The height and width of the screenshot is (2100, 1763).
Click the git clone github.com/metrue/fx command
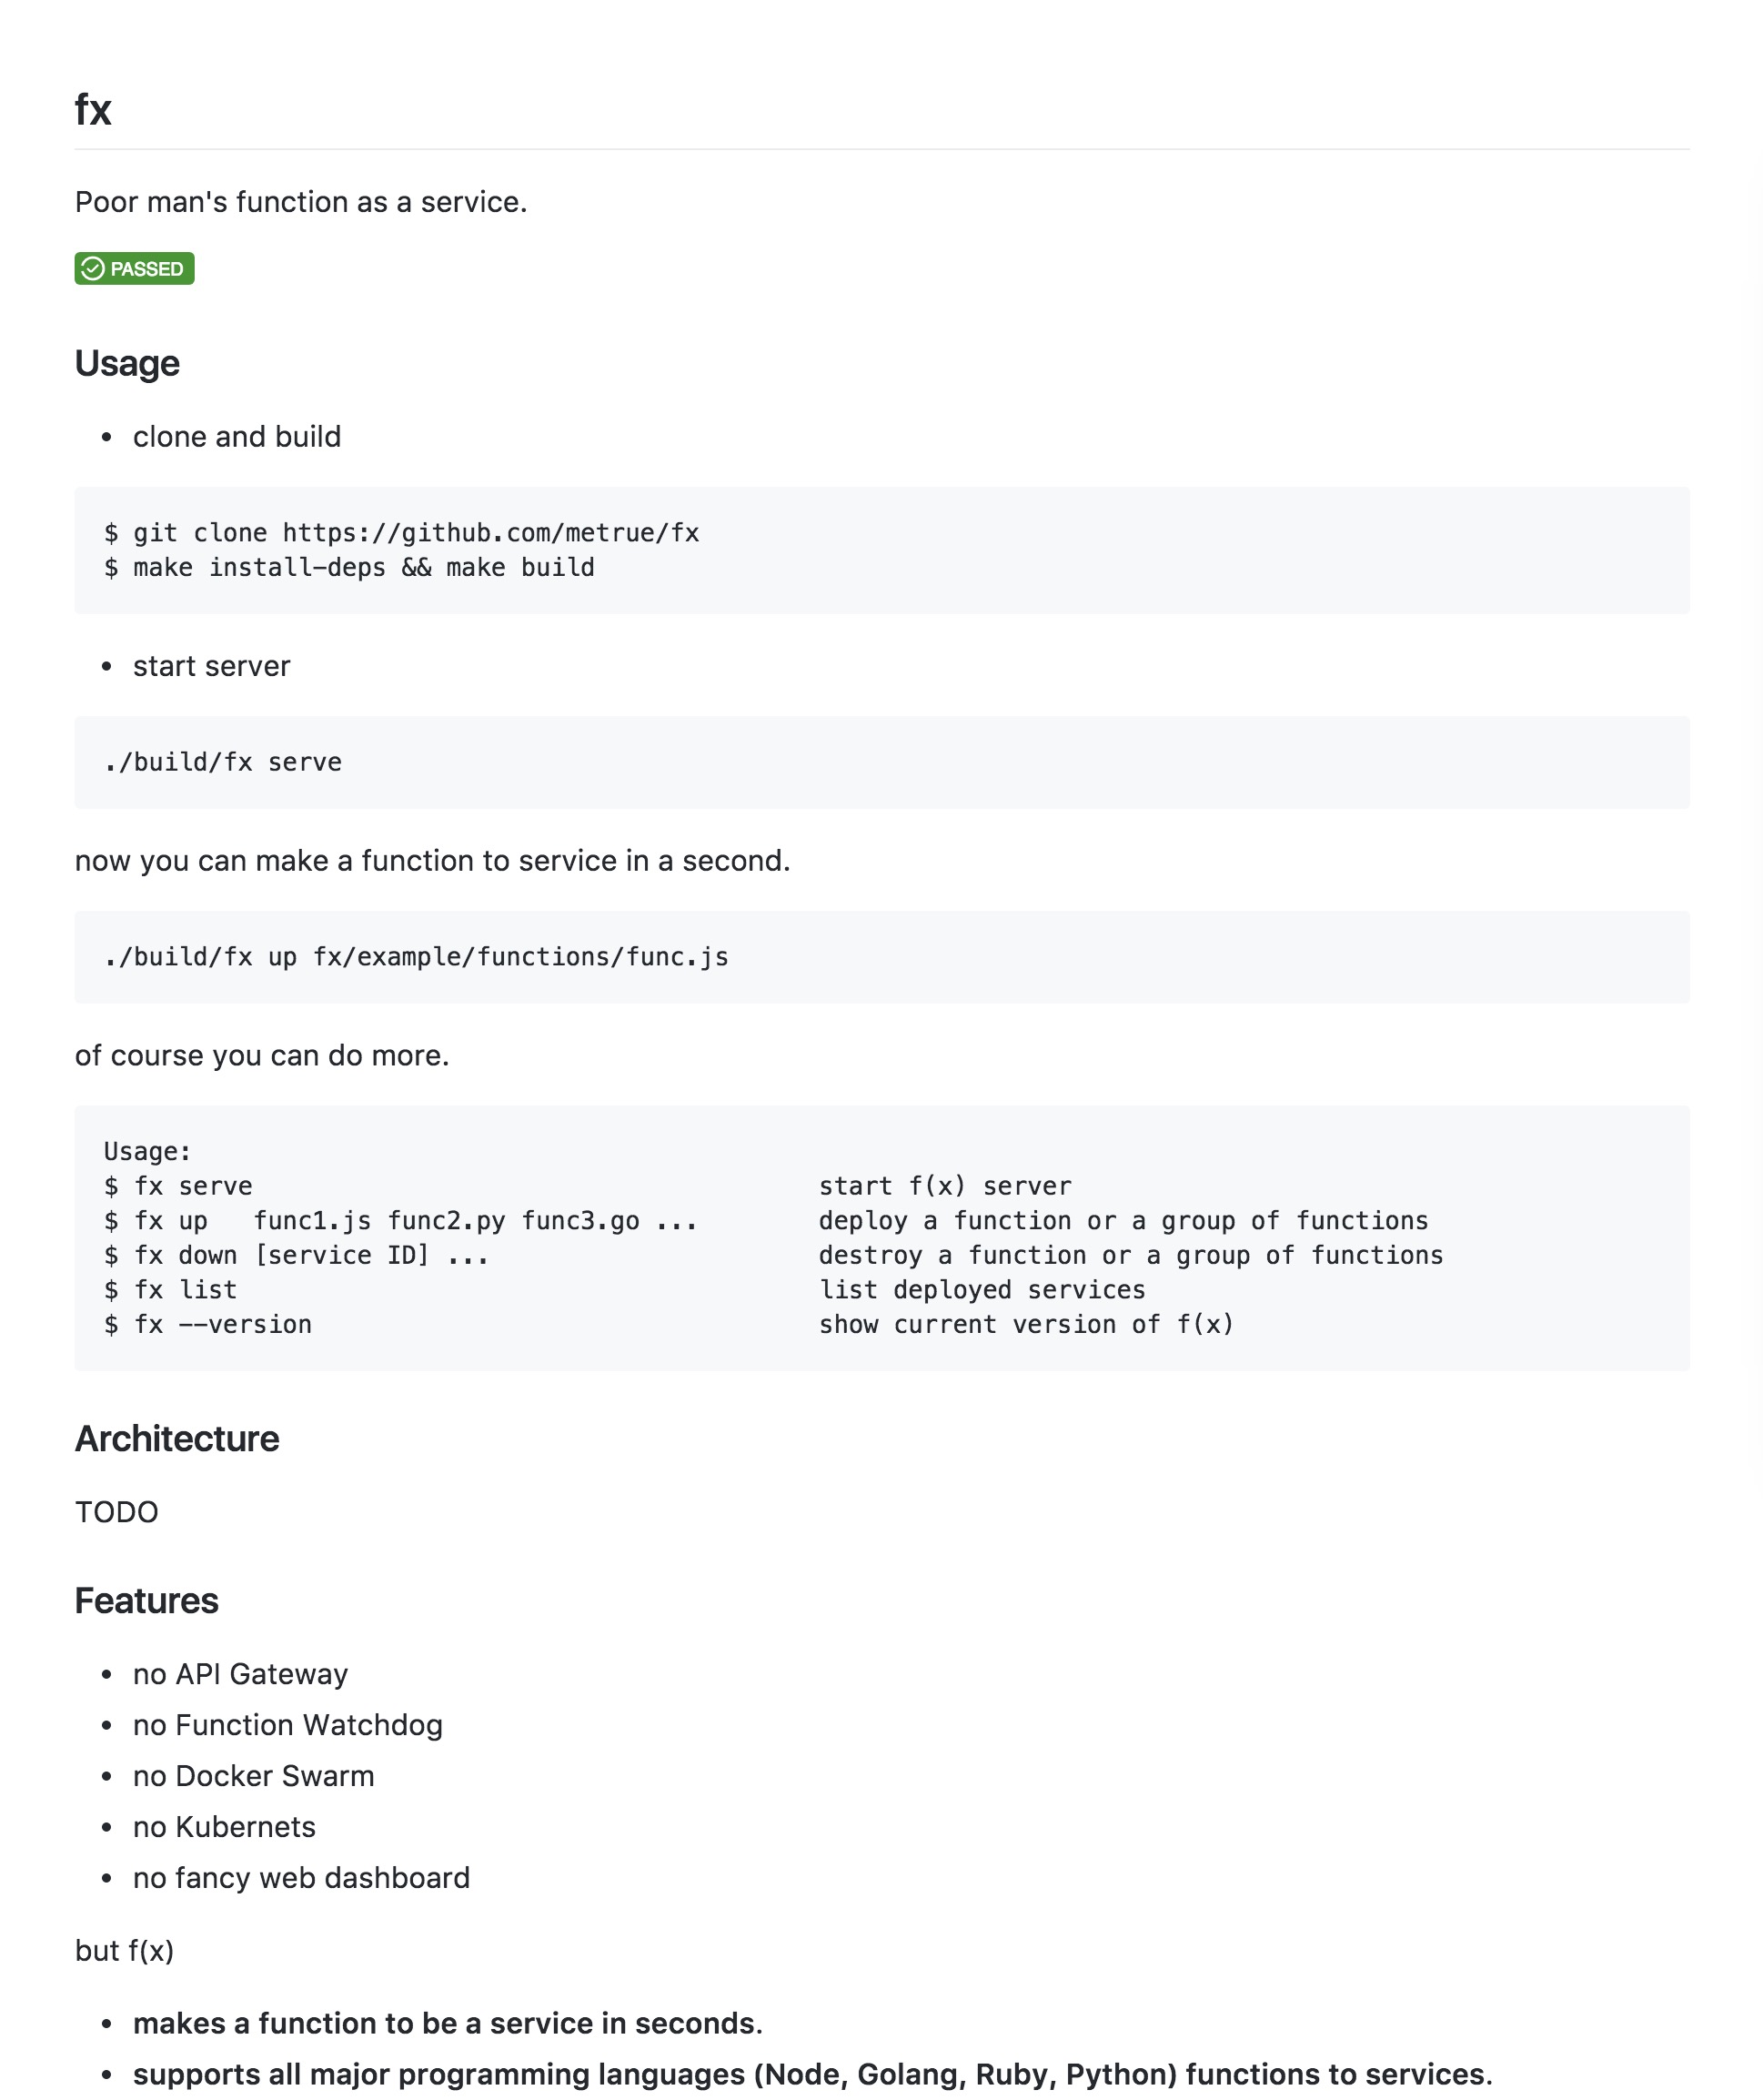(401, 533)
